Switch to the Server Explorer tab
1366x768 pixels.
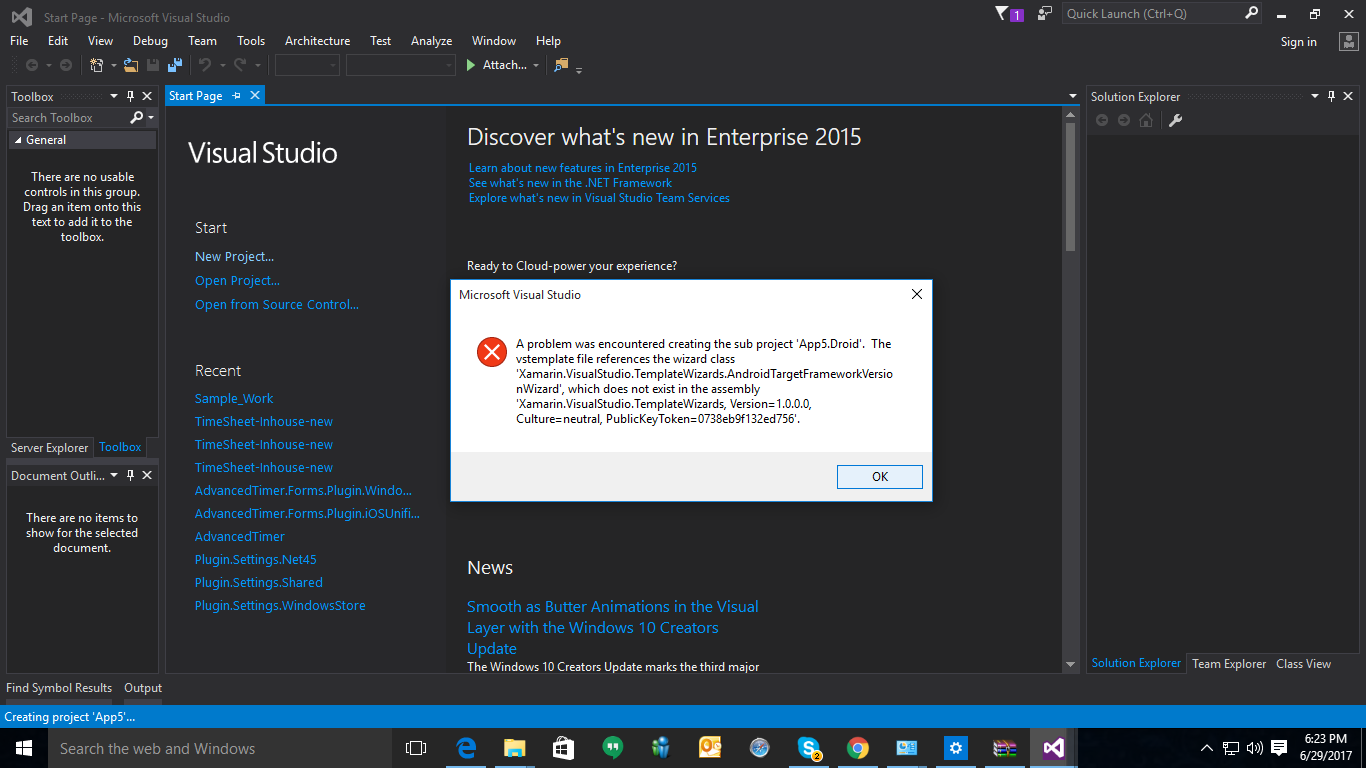point(49,448)
